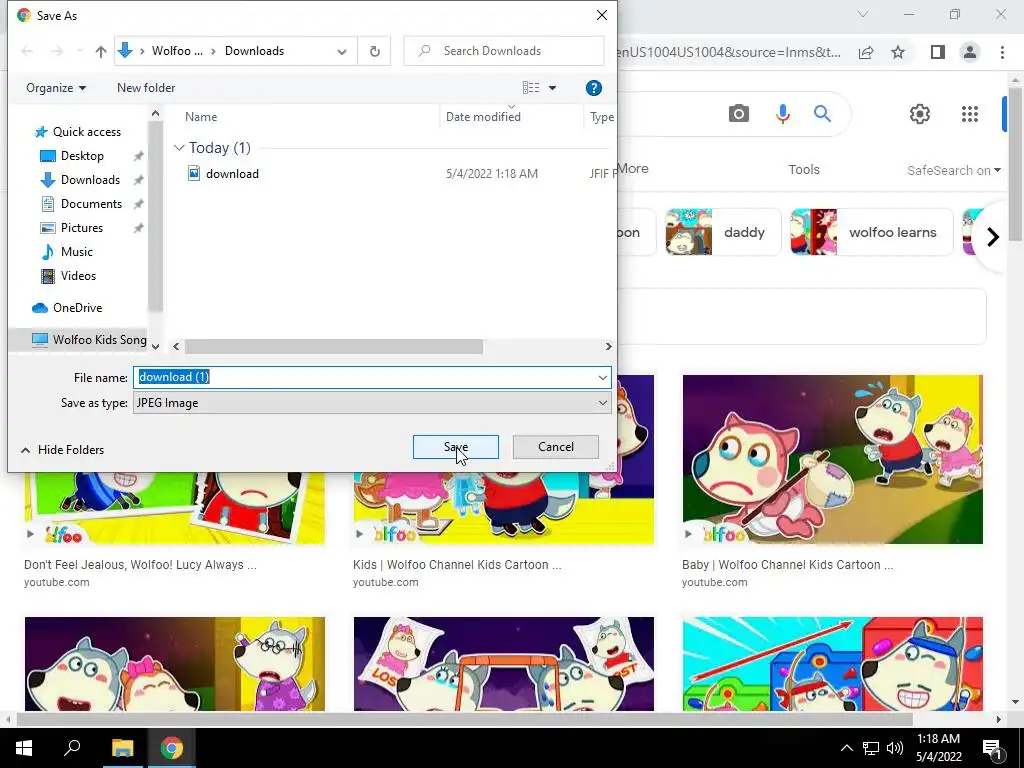Select the daddy suggestion chip
The height and width of the screenshot is (768, 1024).
point(722,232)
